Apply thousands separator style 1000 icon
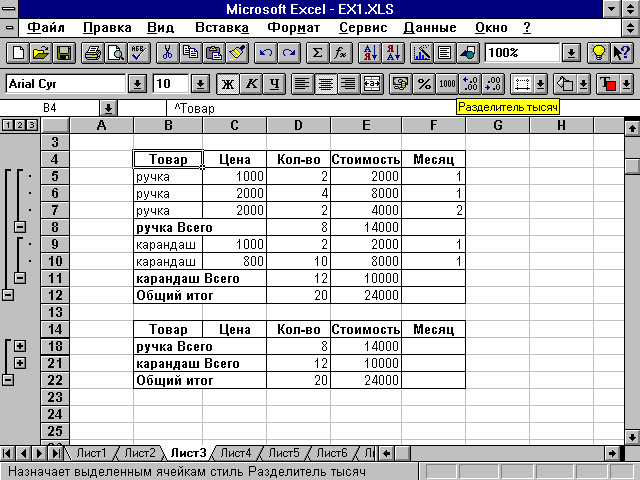Screen dimensions: 640x480 point(447,84)
